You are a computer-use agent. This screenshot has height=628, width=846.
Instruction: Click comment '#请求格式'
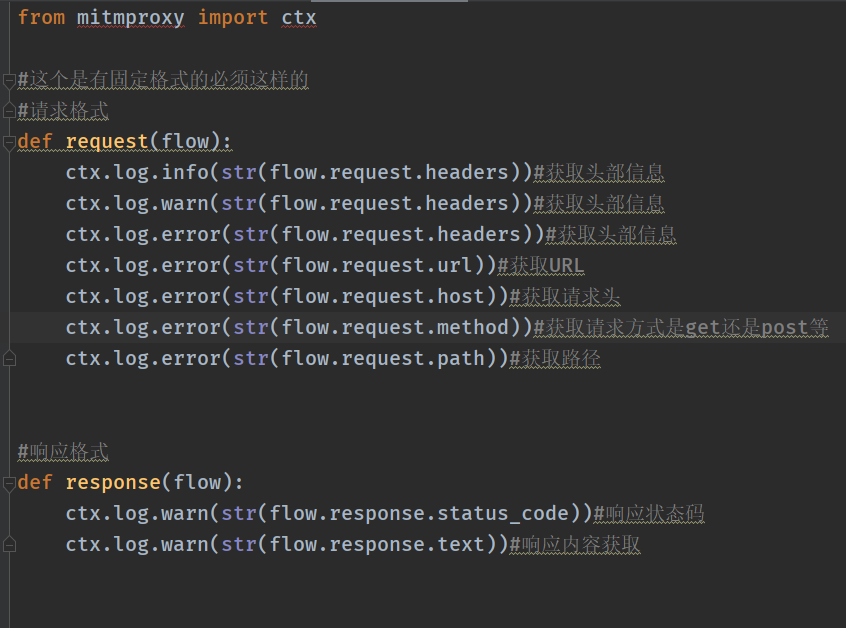[x=63, y=111]
